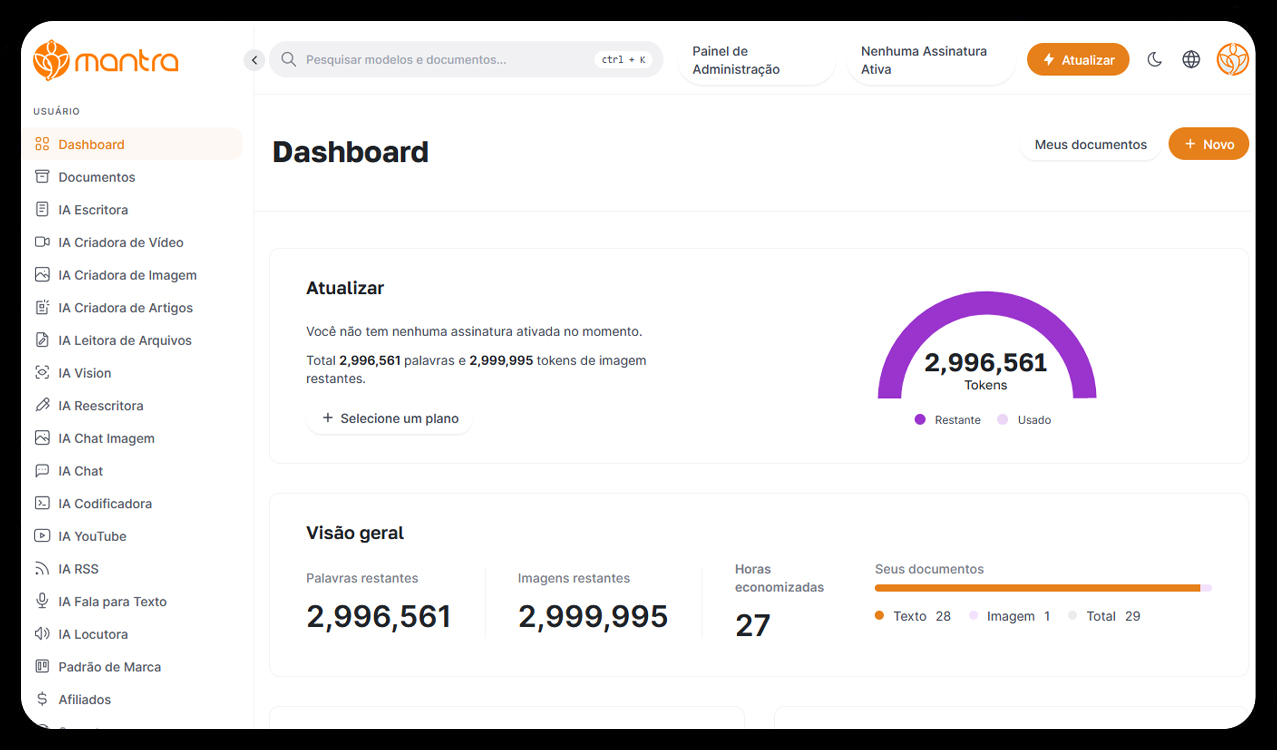Open the language globe selector
The width and height of the screenshot is (1277, 750).
pyautogui.click(x=1191, y=59)
